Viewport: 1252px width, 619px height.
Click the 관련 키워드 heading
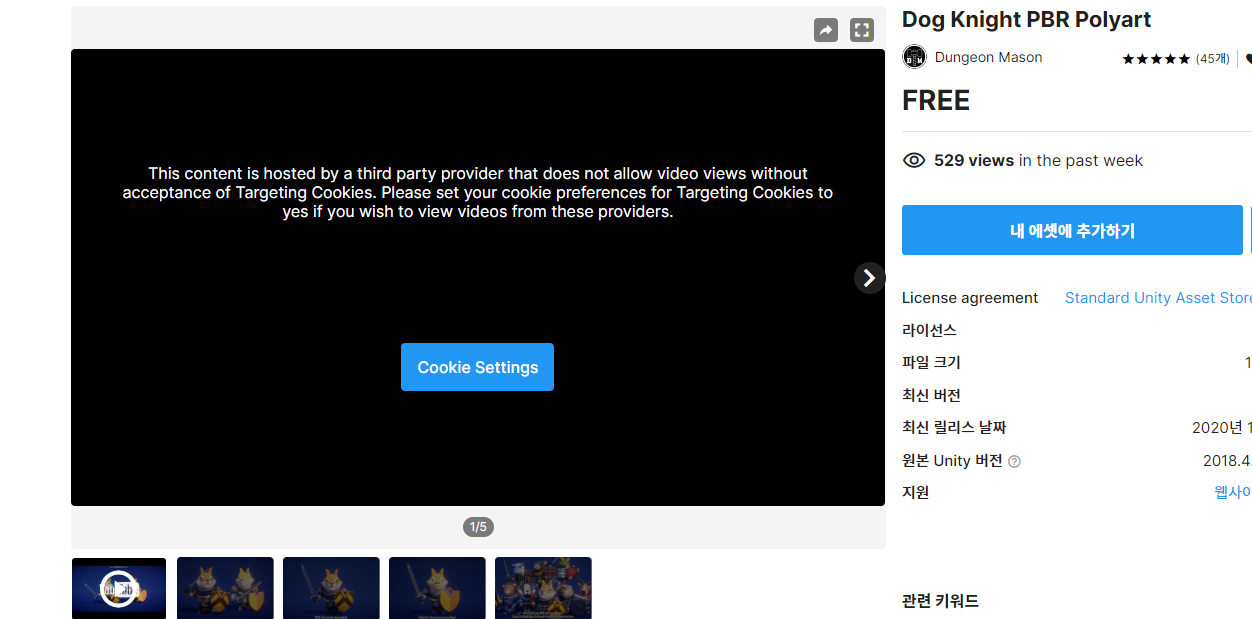point(940,601)
